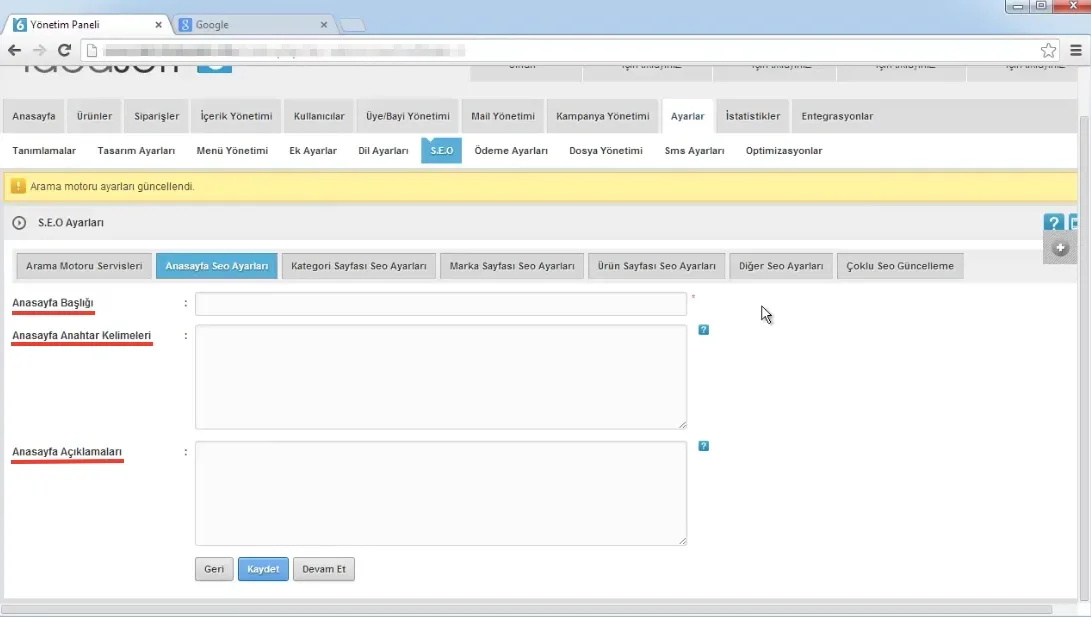
Task: Select the Ayarlar menu tab
Action: point(687,116)
